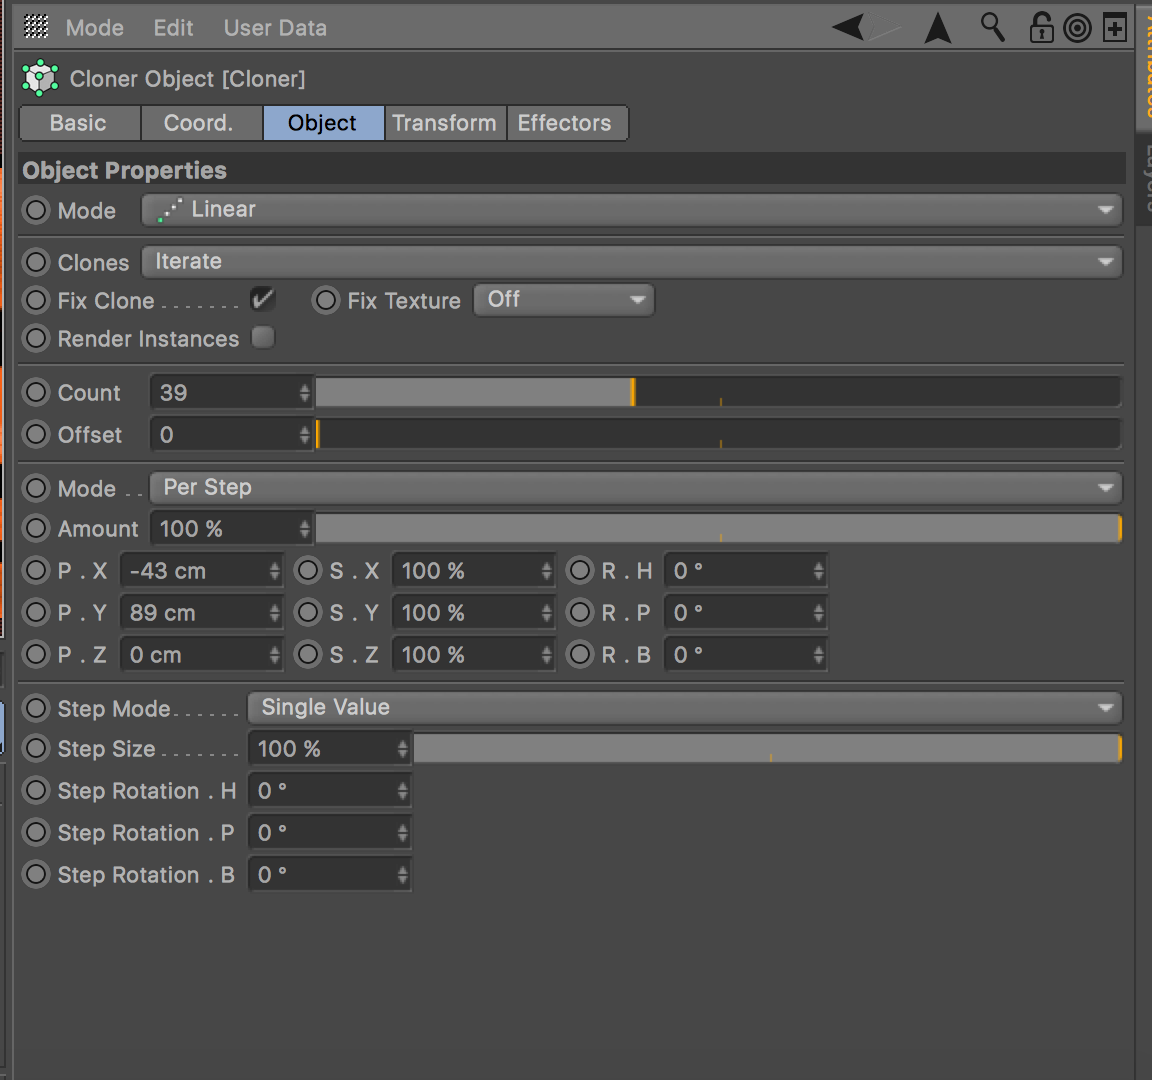This screenshot has width=1152, height=1080.
Task: Click the Count field stepper arrows
Action: [304, 393]
